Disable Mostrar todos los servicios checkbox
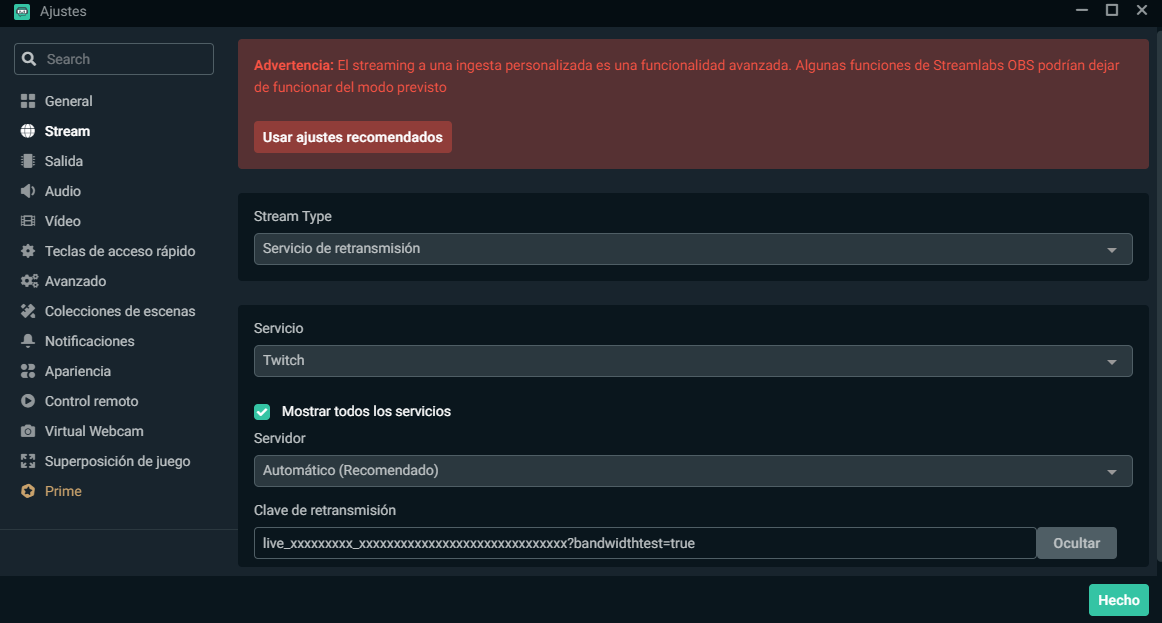The image size is (1162, 623). pos(261,411)
